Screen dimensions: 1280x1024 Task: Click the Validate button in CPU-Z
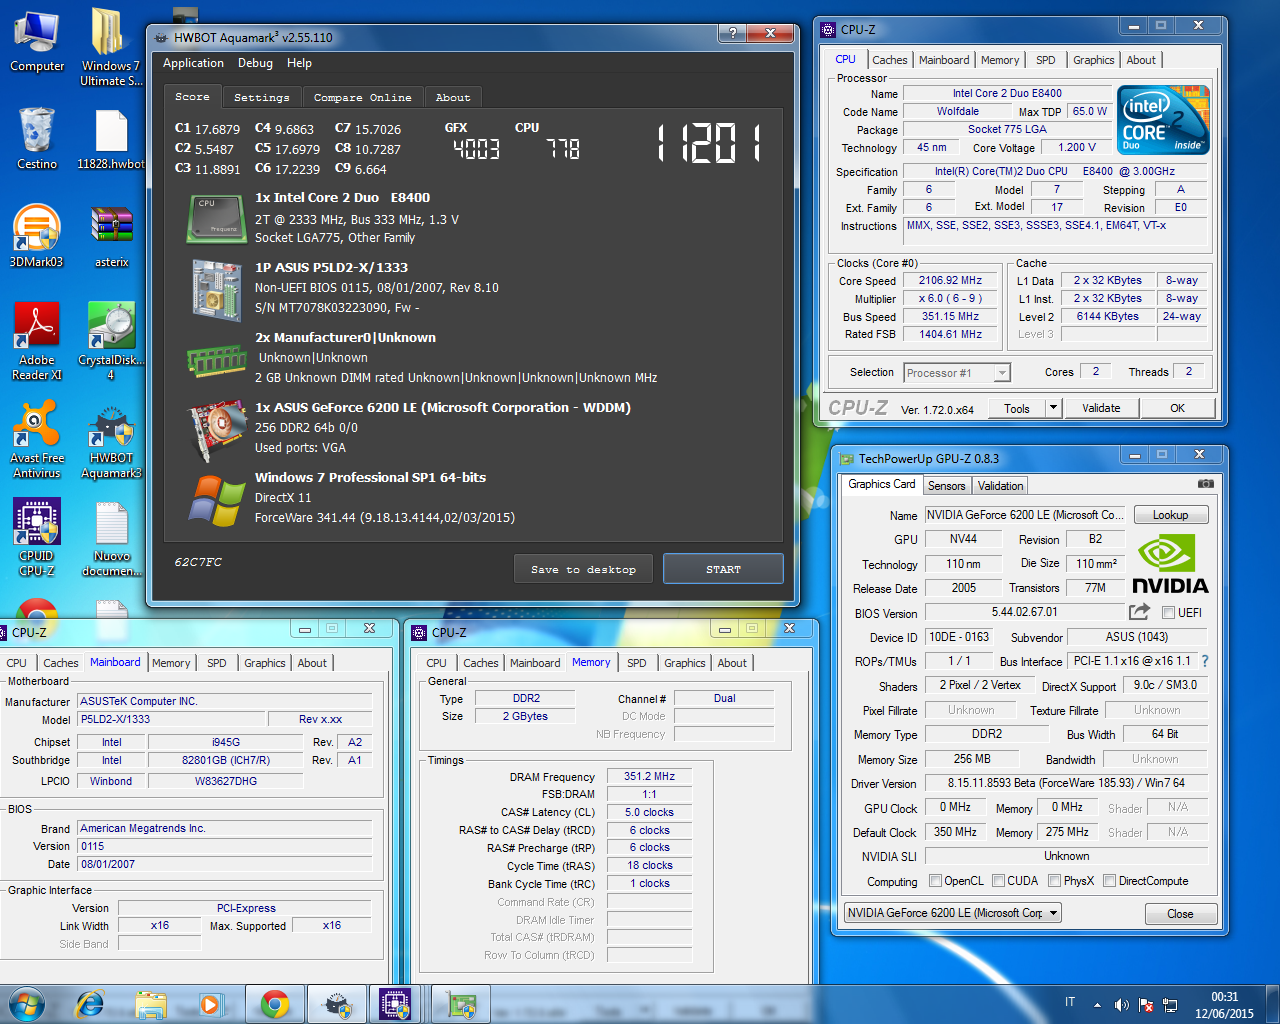[1101, 408]
